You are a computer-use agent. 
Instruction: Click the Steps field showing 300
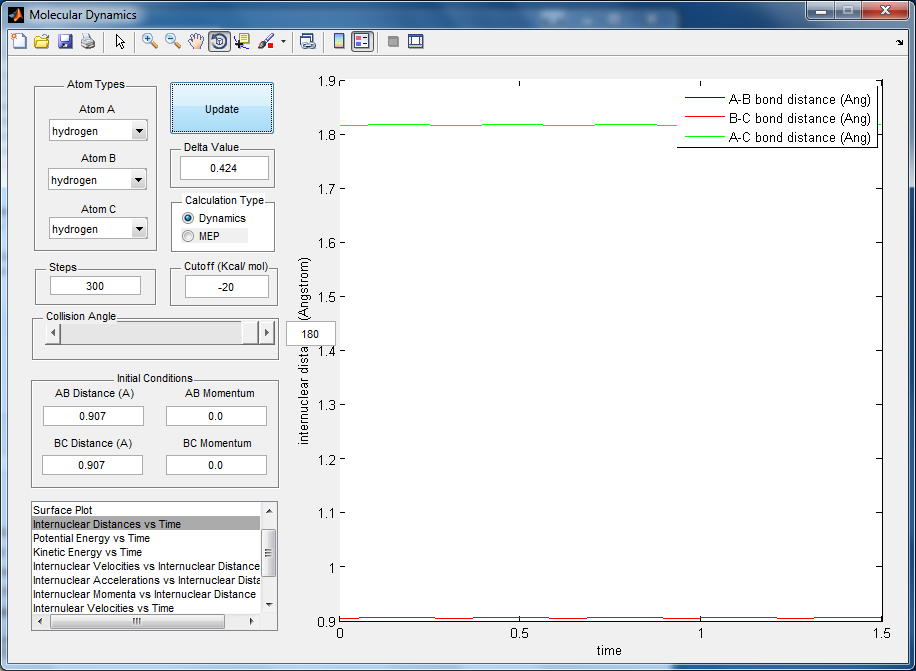pos(95,286)
